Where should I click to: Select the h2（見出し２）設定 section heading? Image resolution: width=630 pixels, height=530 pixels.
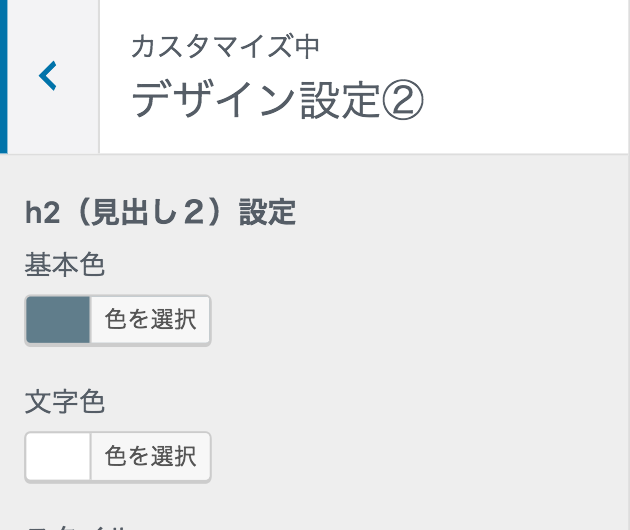coord(160,213)
